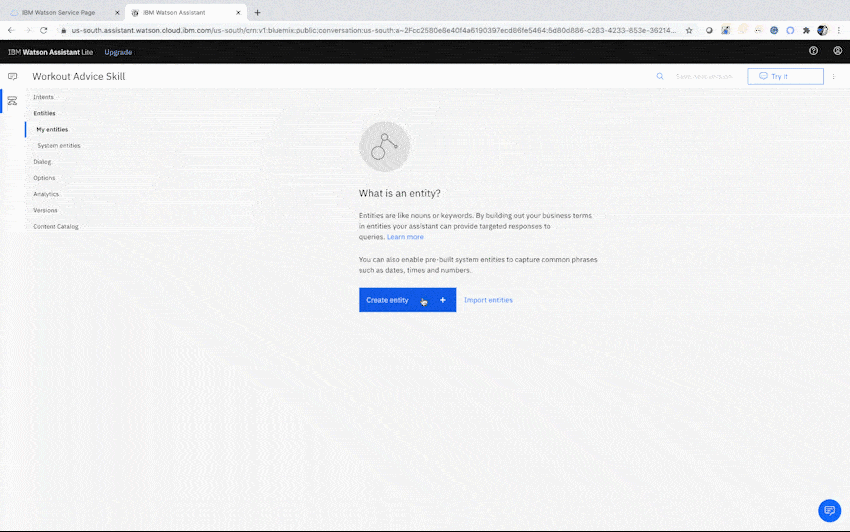Screen dimensions: 850x532
Task: Click the browser address bar URL
Action: click(374, 30)
